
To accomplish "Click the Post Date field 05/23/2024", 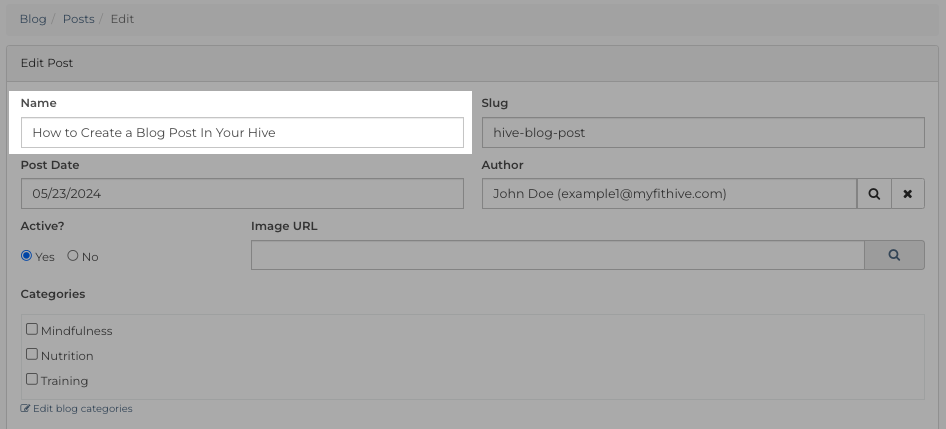I will click(x=243, y=194).
